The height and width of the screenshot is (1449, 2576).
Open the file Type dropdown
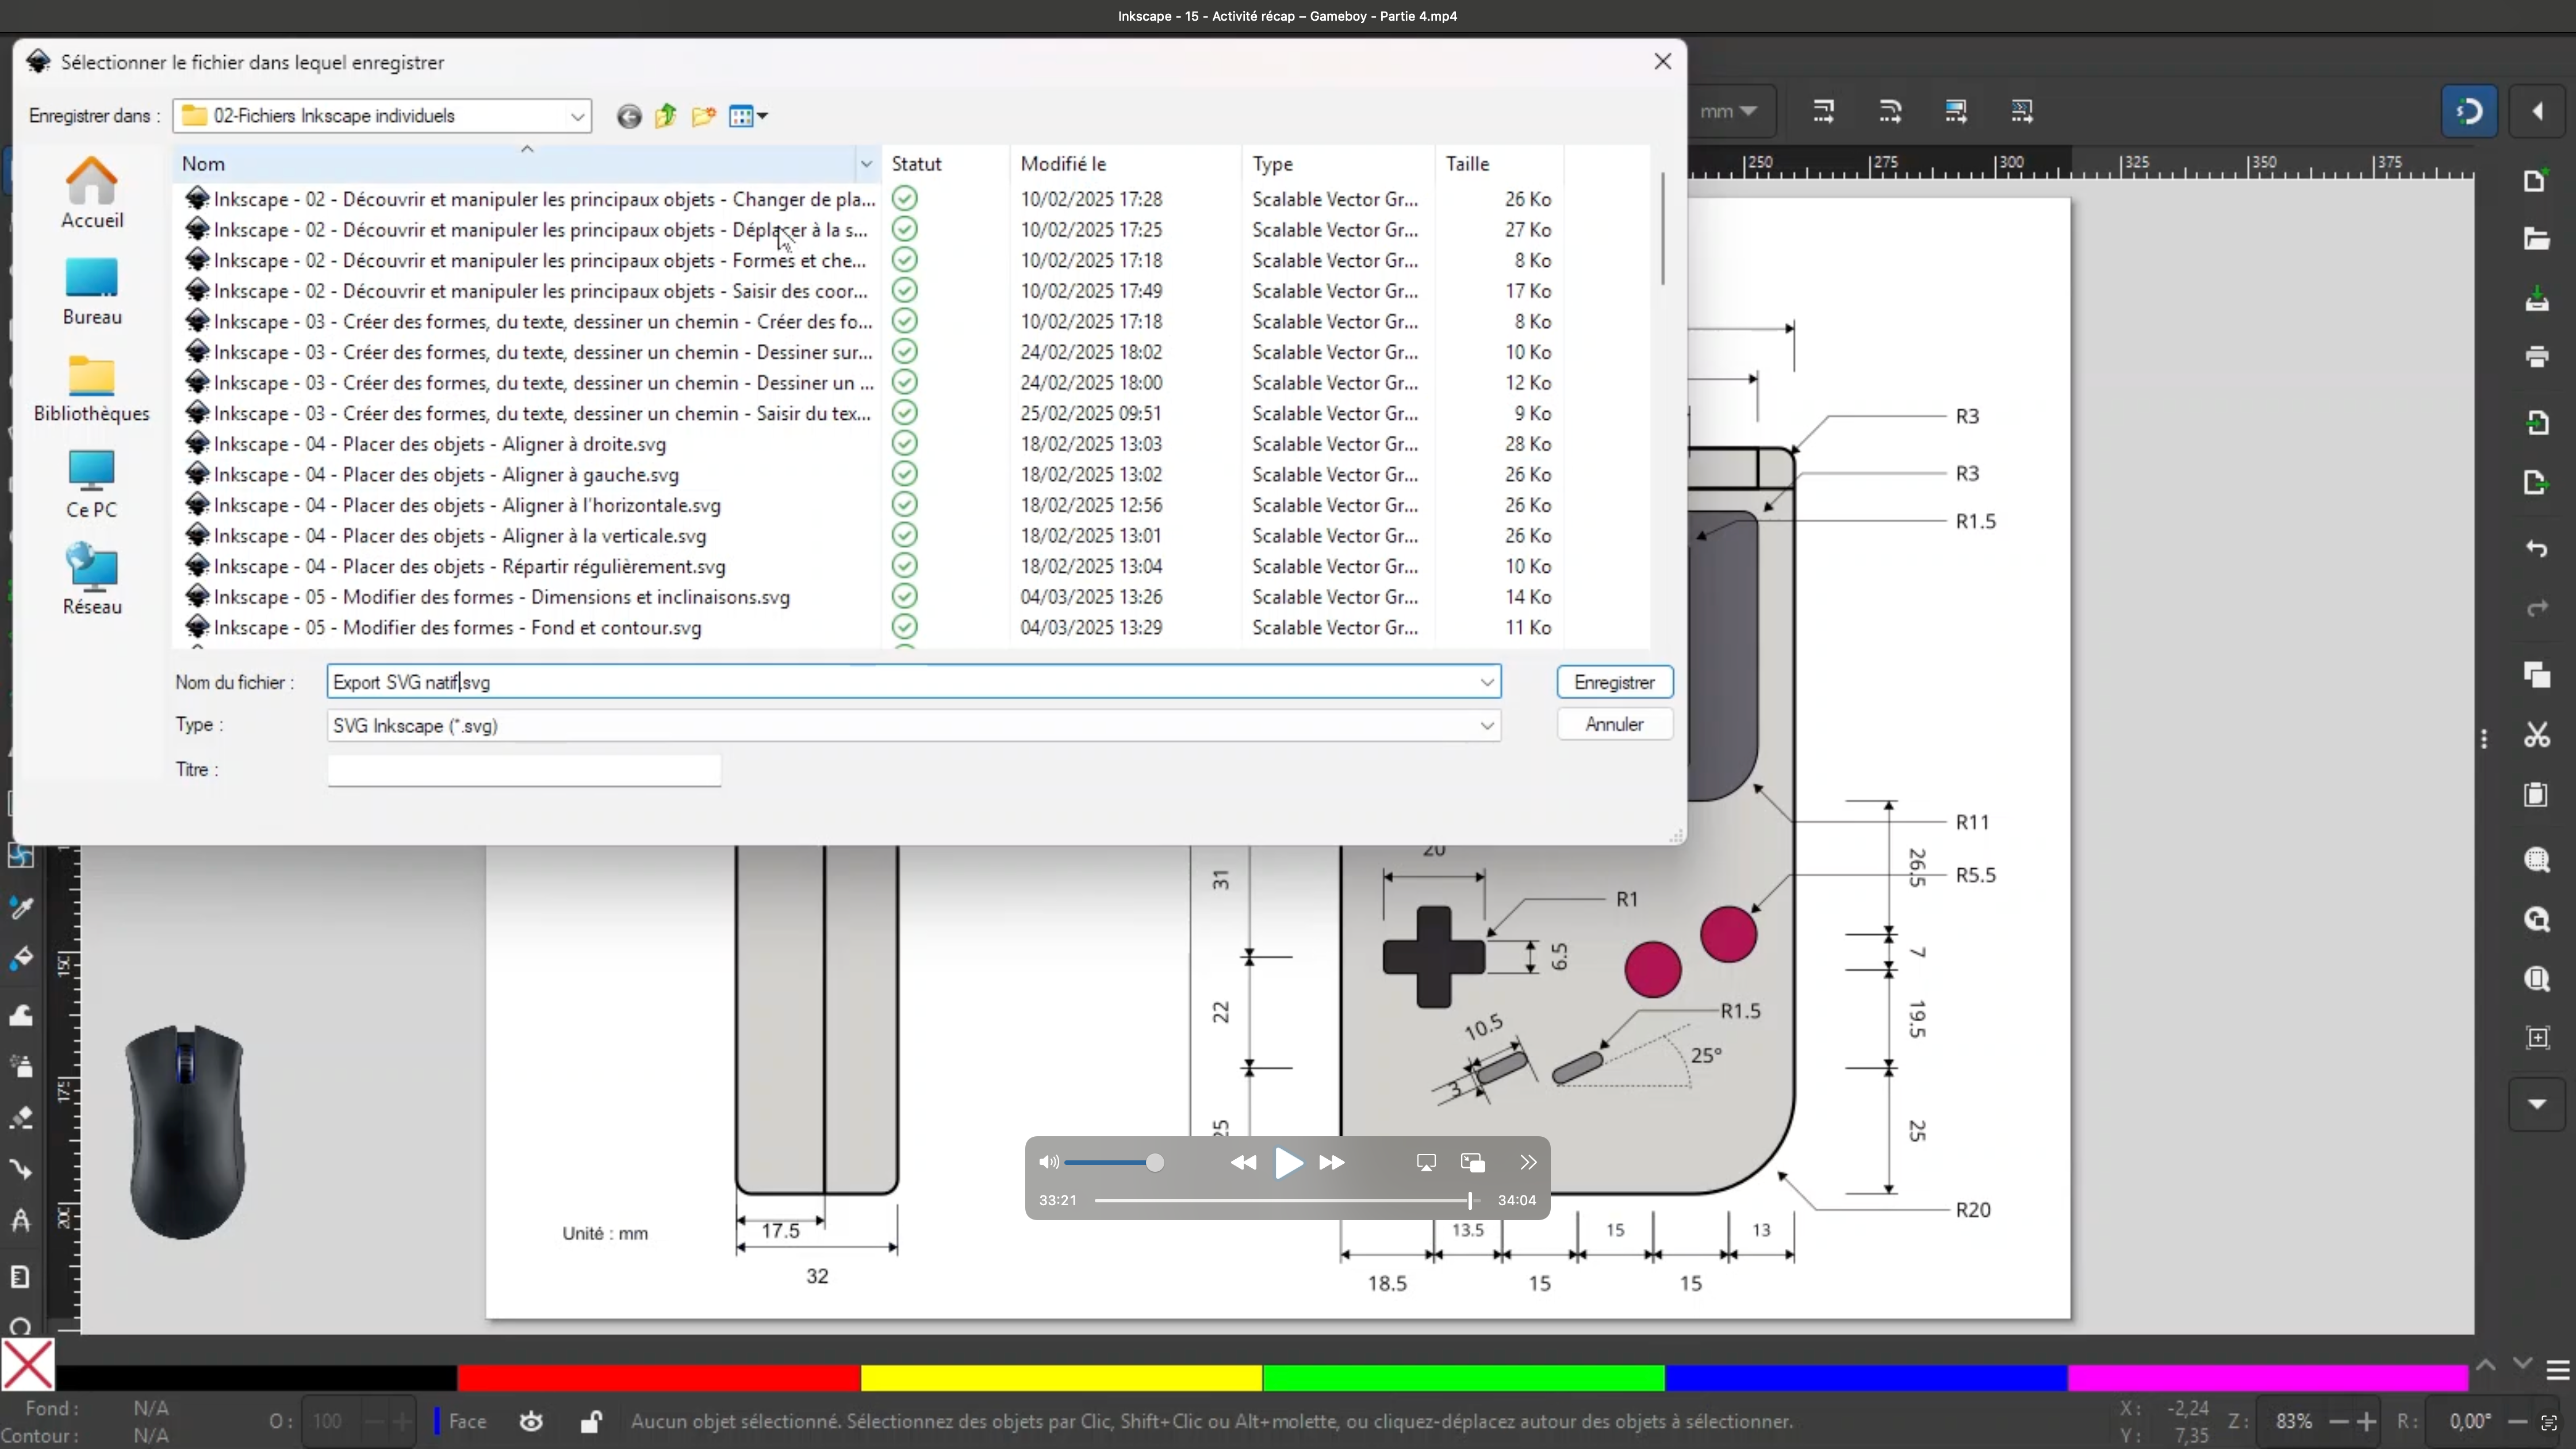(1486, 726)
